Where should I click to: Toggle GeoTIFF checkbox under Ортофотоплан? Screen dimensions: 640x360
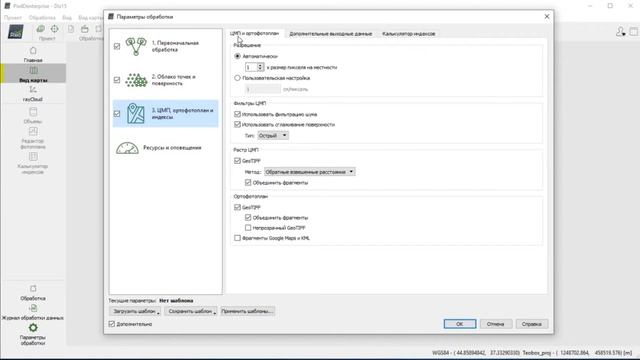point(237,207)
